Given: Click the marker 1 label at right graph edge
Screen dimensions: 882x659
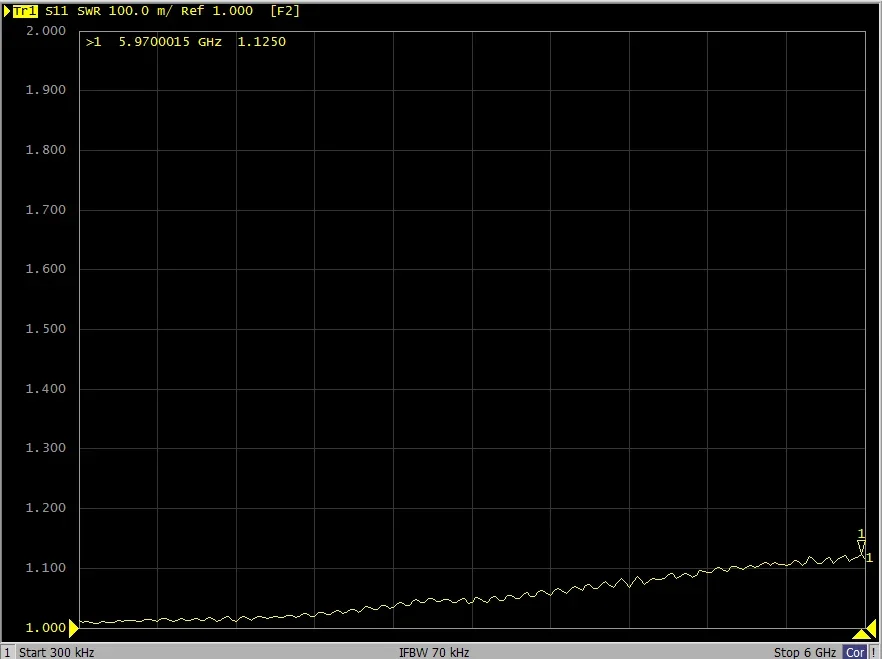Looking at the screenshot, I should point(870,558).
